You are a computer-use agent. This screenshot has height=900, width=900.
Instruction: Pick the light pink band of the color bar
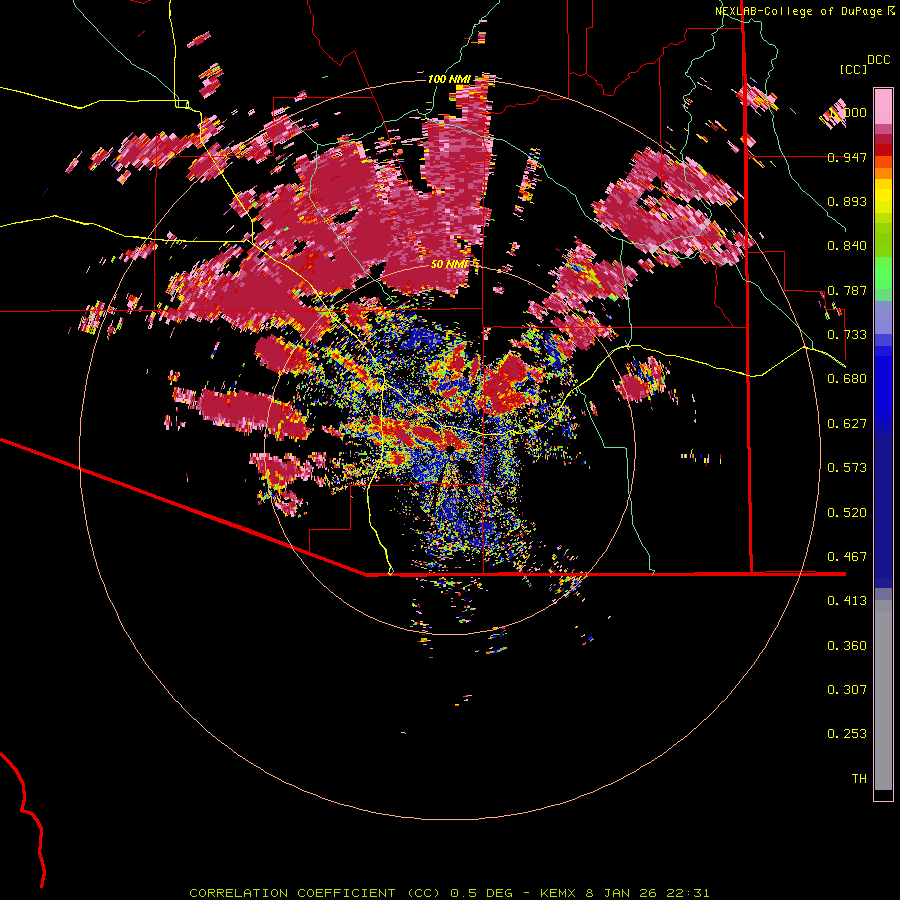point(883,106)
